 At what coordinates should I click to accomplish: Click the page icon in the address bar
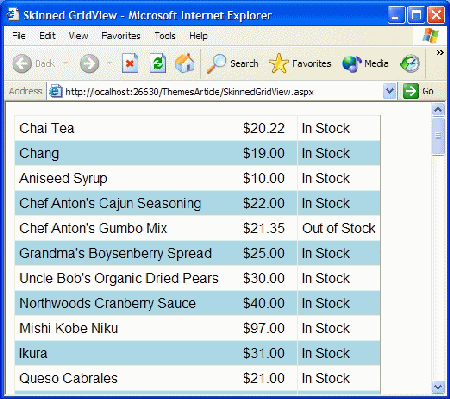pos(55,91)
